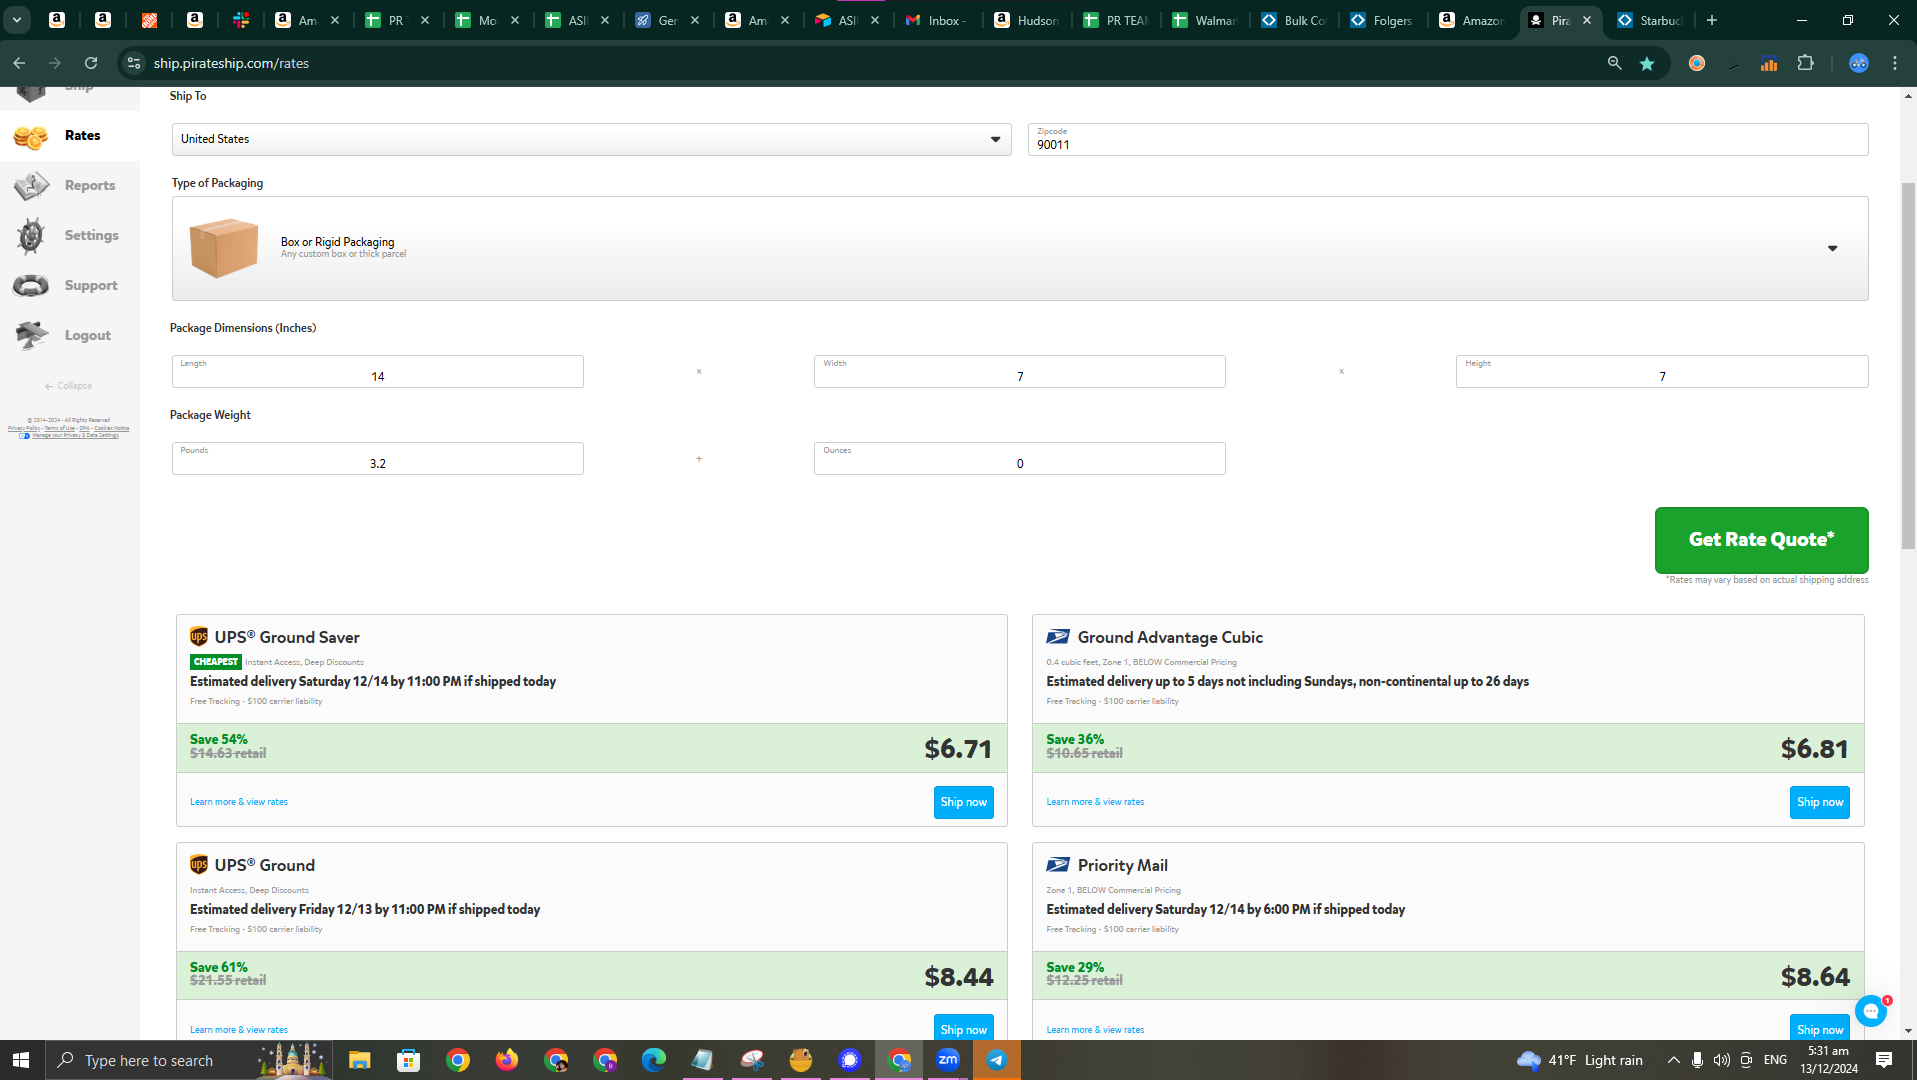Go back to the previous page
Viewport: 1917px width, 1080px height.
(19, 63)
